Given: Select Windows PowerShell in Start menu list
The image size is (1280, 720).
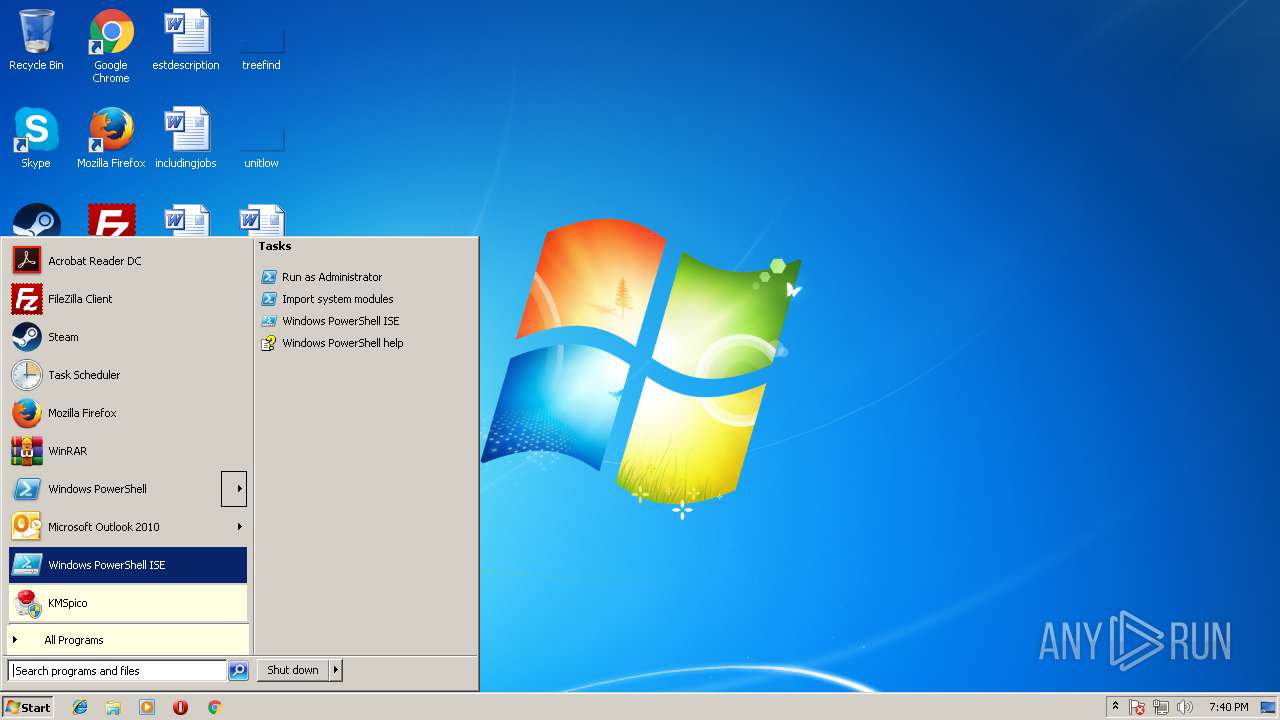Looking at the screenshot, I should tap(115, 489).
